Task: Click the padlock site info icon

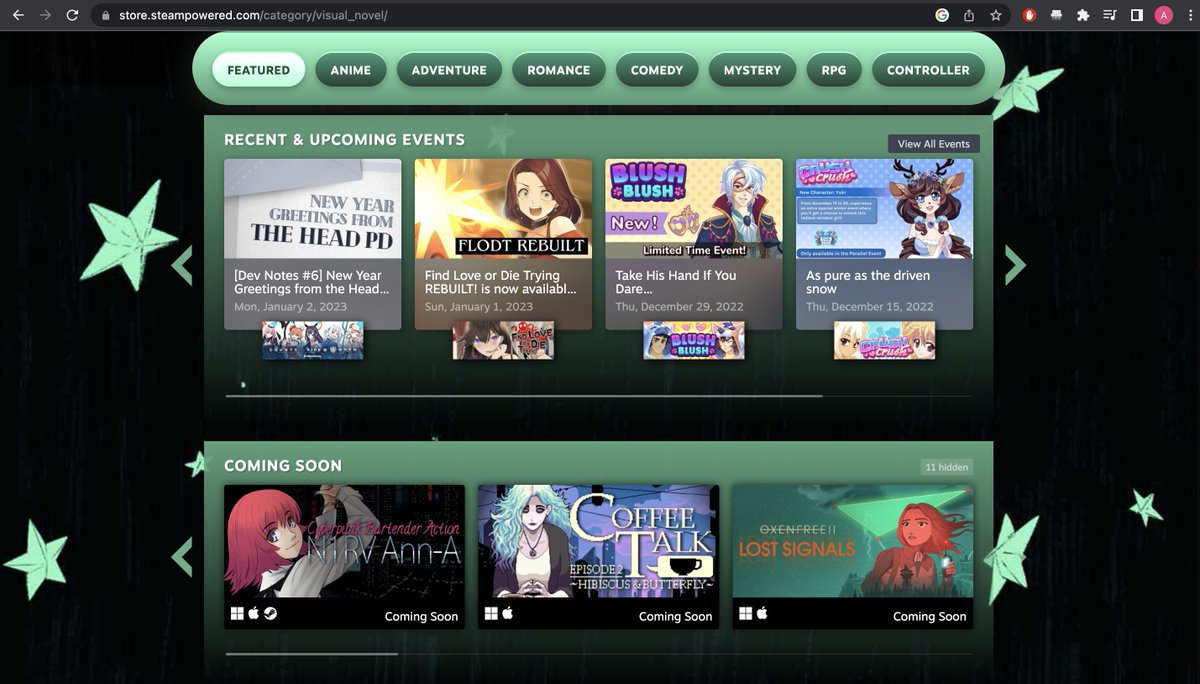Action: coord(107,16)
